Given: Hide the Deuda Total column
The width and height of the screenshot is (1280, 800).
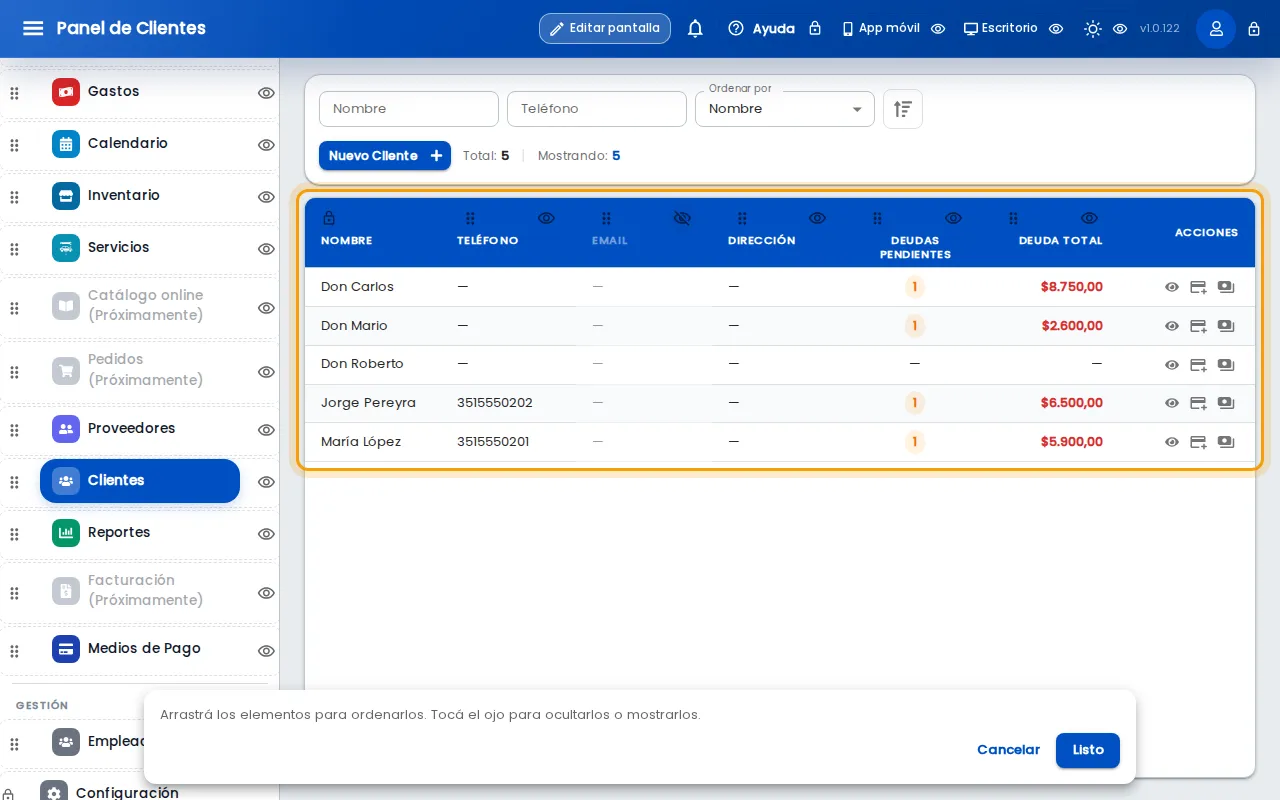Looking at the screenshot, I should click(1089, 218).
